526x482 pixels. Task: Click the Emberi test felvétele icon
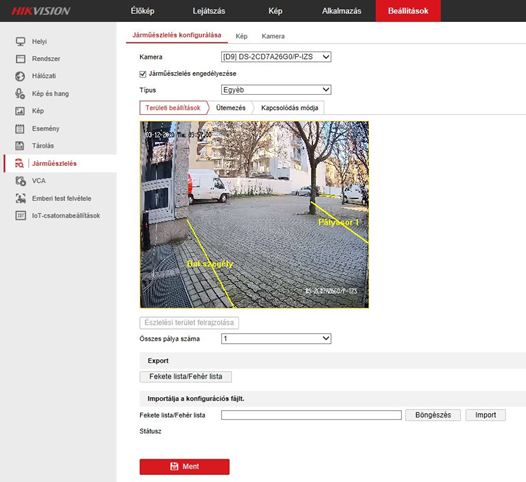[20, 198]
